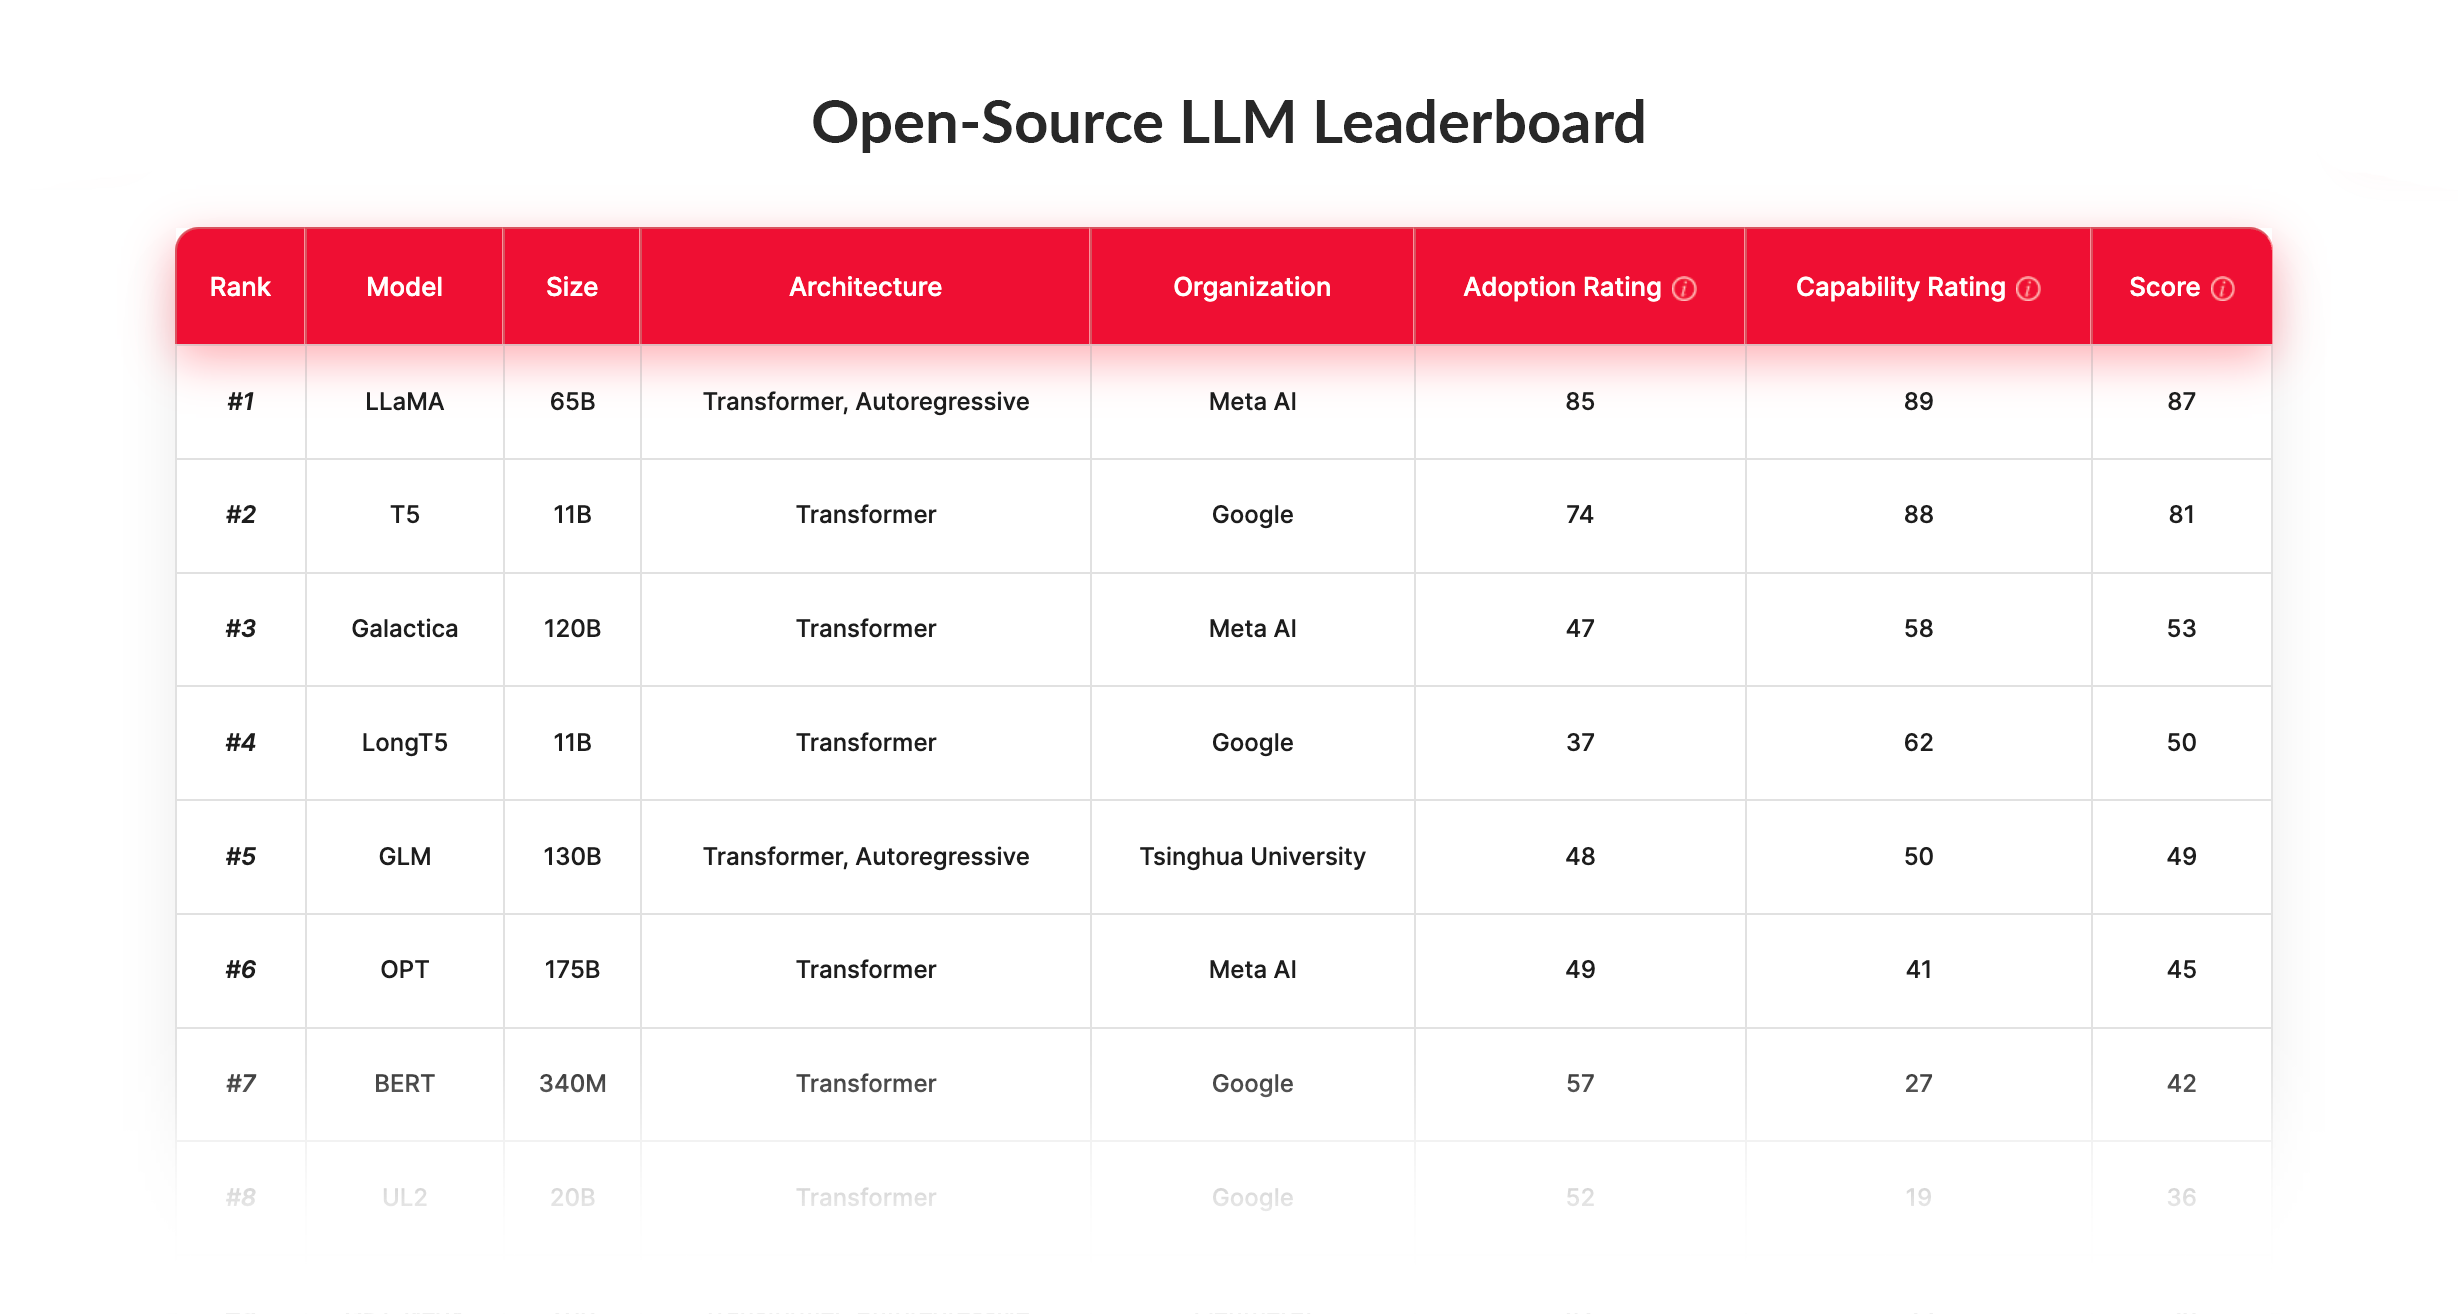Click adoption rating 37 for LongT5
Image resolution: width=2458 pixels, height=1314 pixels.
(x=1580, y=742)
